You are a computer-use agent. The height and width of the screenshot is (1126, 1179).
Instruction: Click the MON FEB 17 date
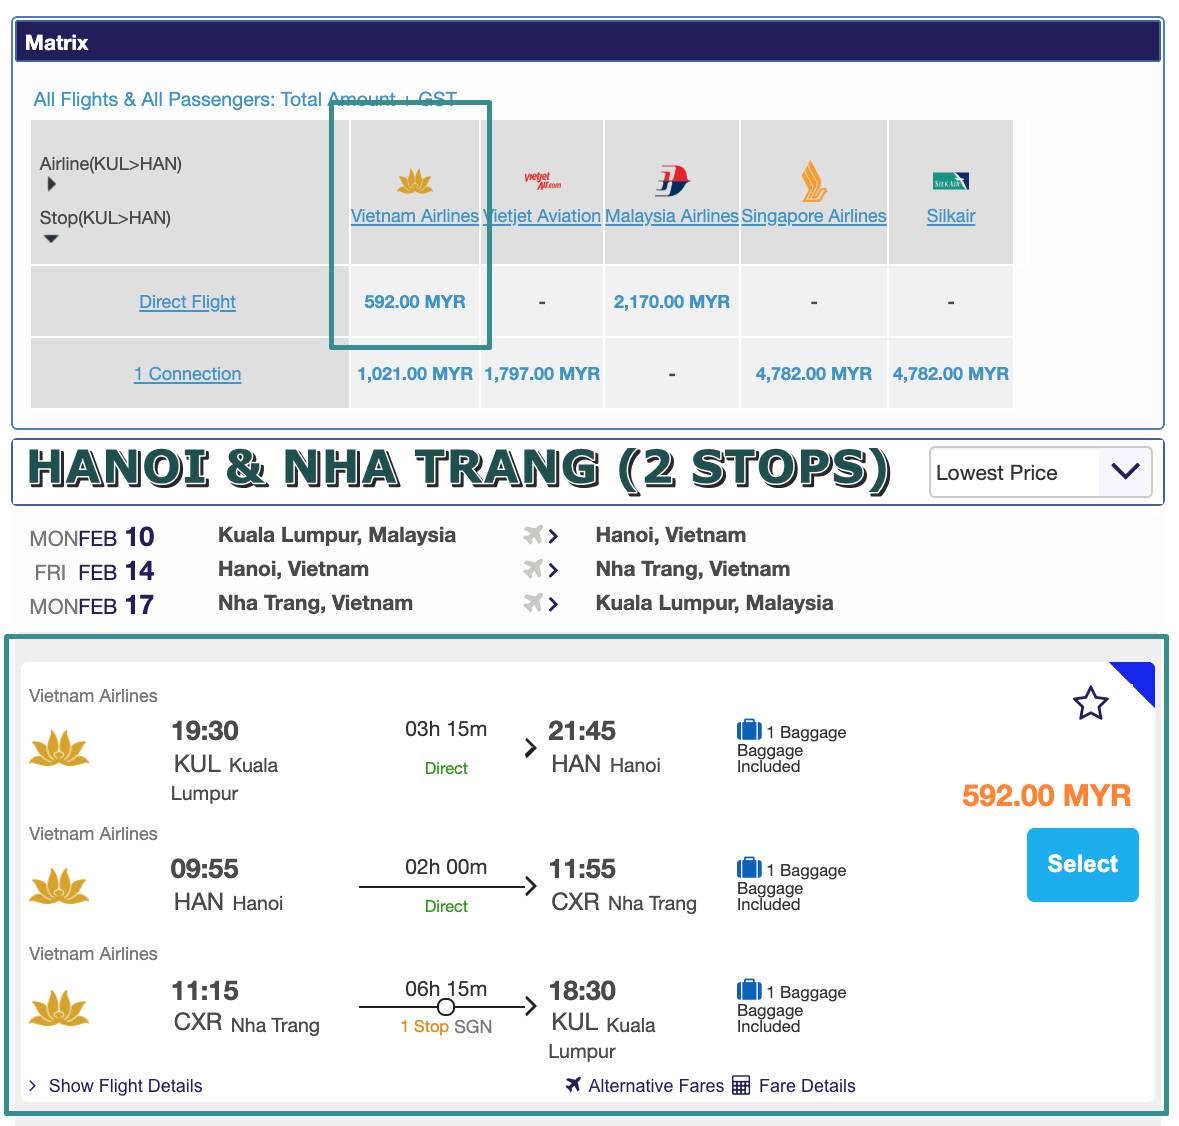[92, 605]
